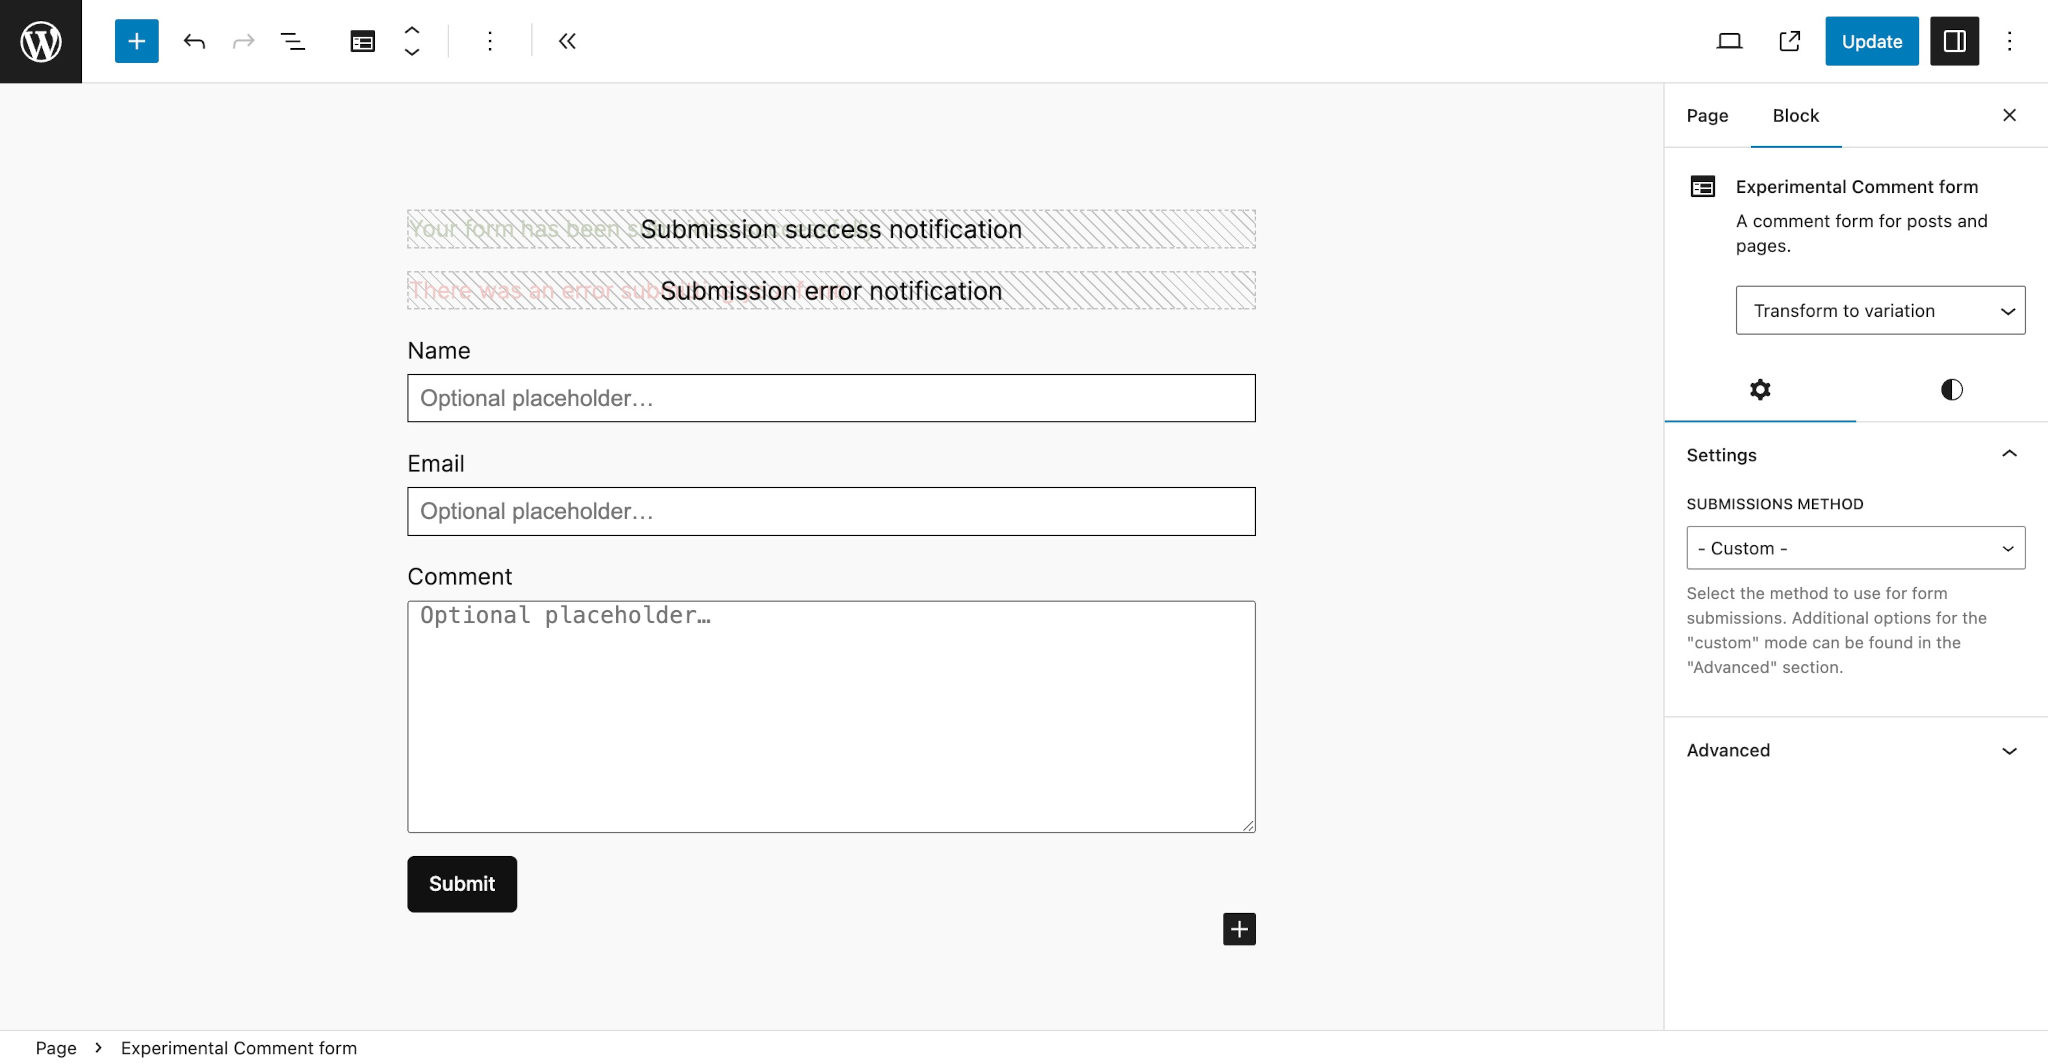Image resolution: width=2048 pixels, height=1064 pixels.
Task: Expand the Advanced section
Action: 1855,750
